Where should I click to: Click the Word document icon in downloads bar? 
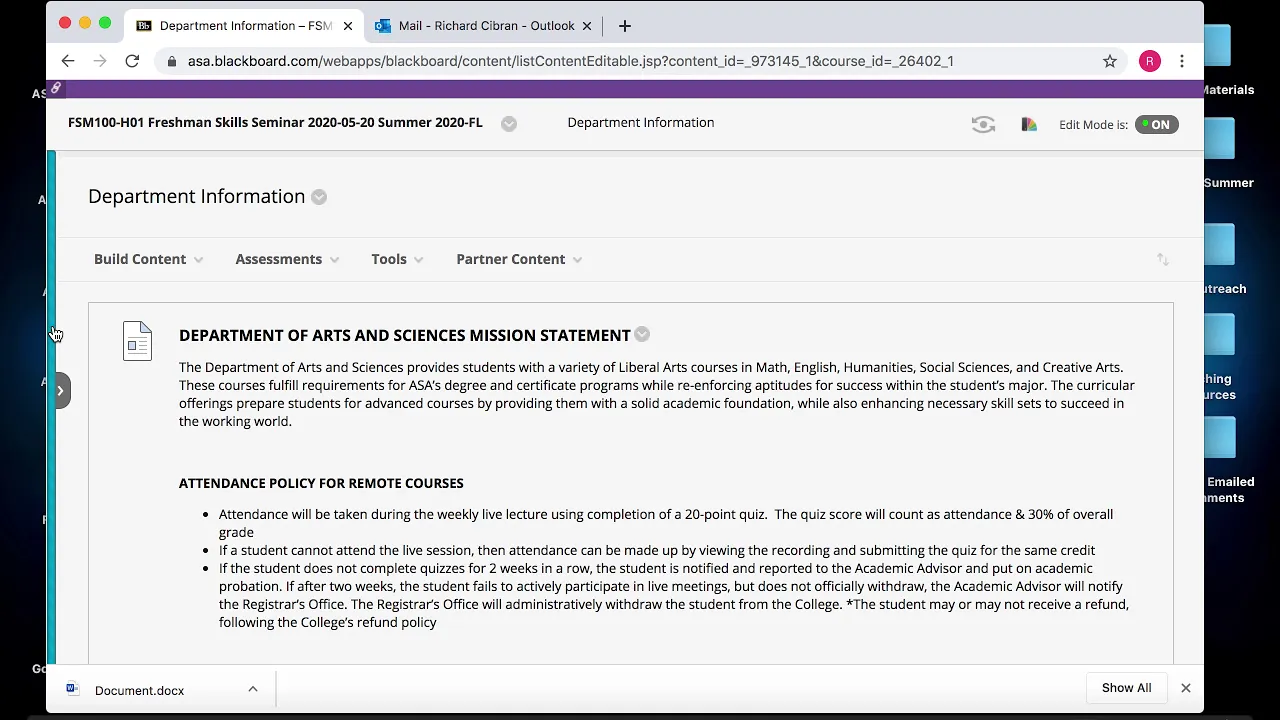point(72,689)
